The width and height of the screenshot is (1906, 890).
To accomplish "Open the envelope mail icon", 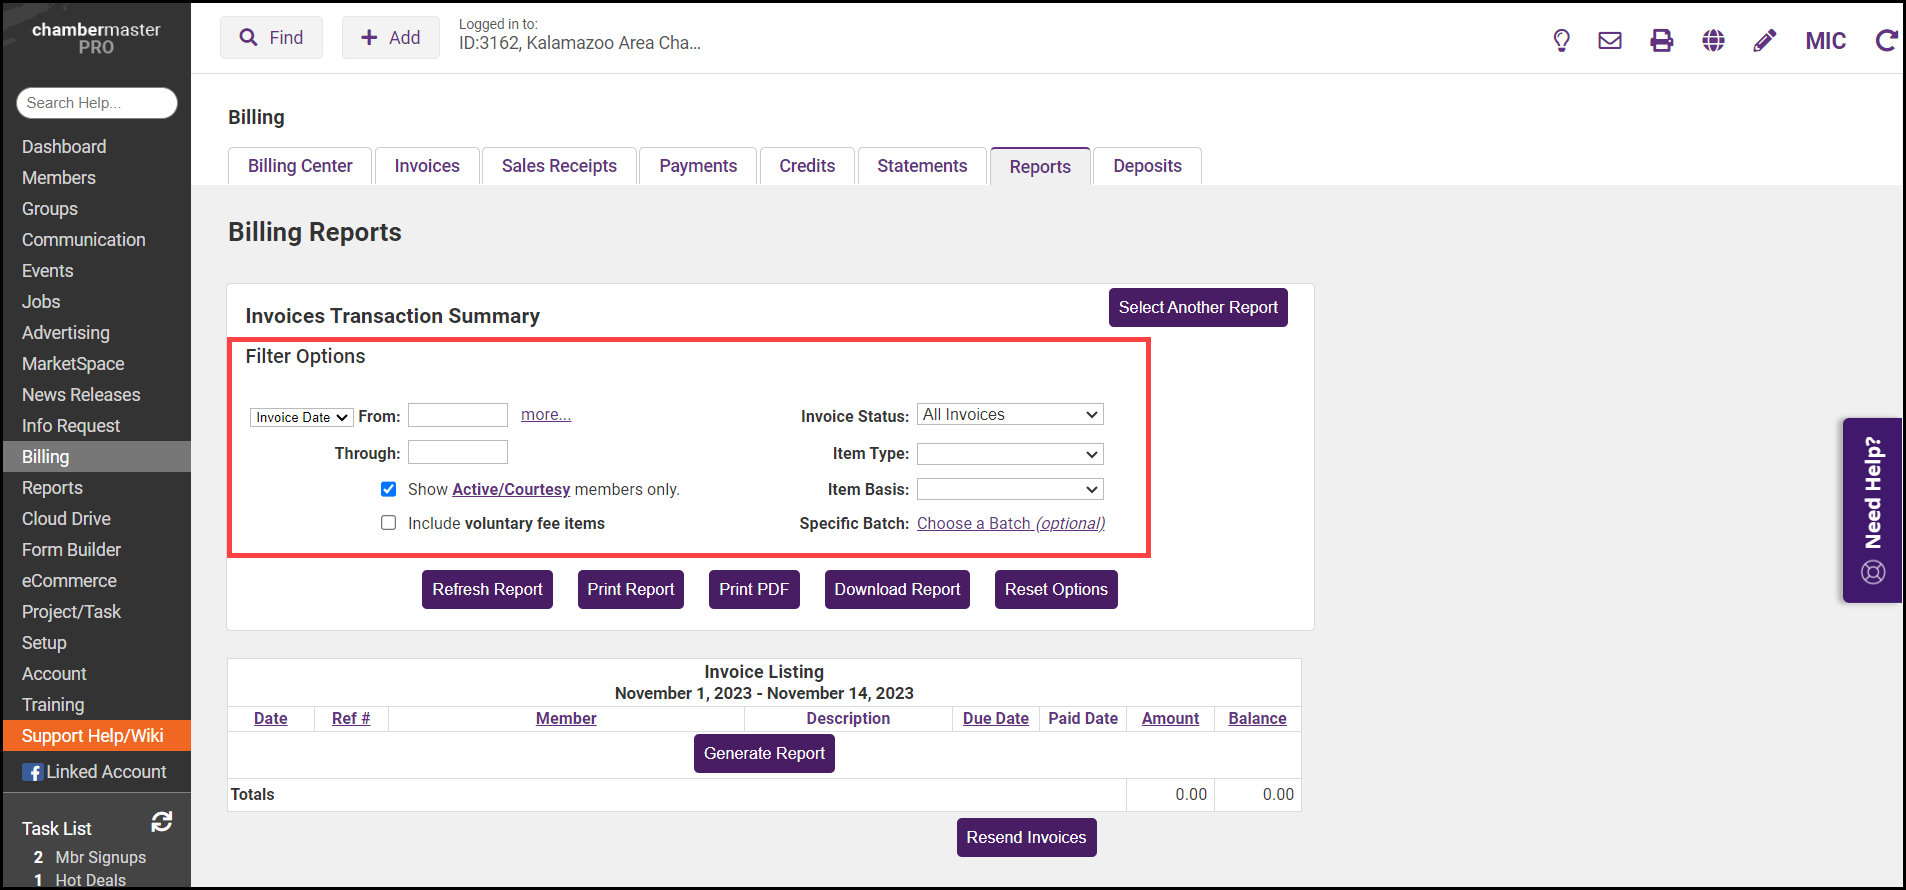I will (x=1609, y=40).
